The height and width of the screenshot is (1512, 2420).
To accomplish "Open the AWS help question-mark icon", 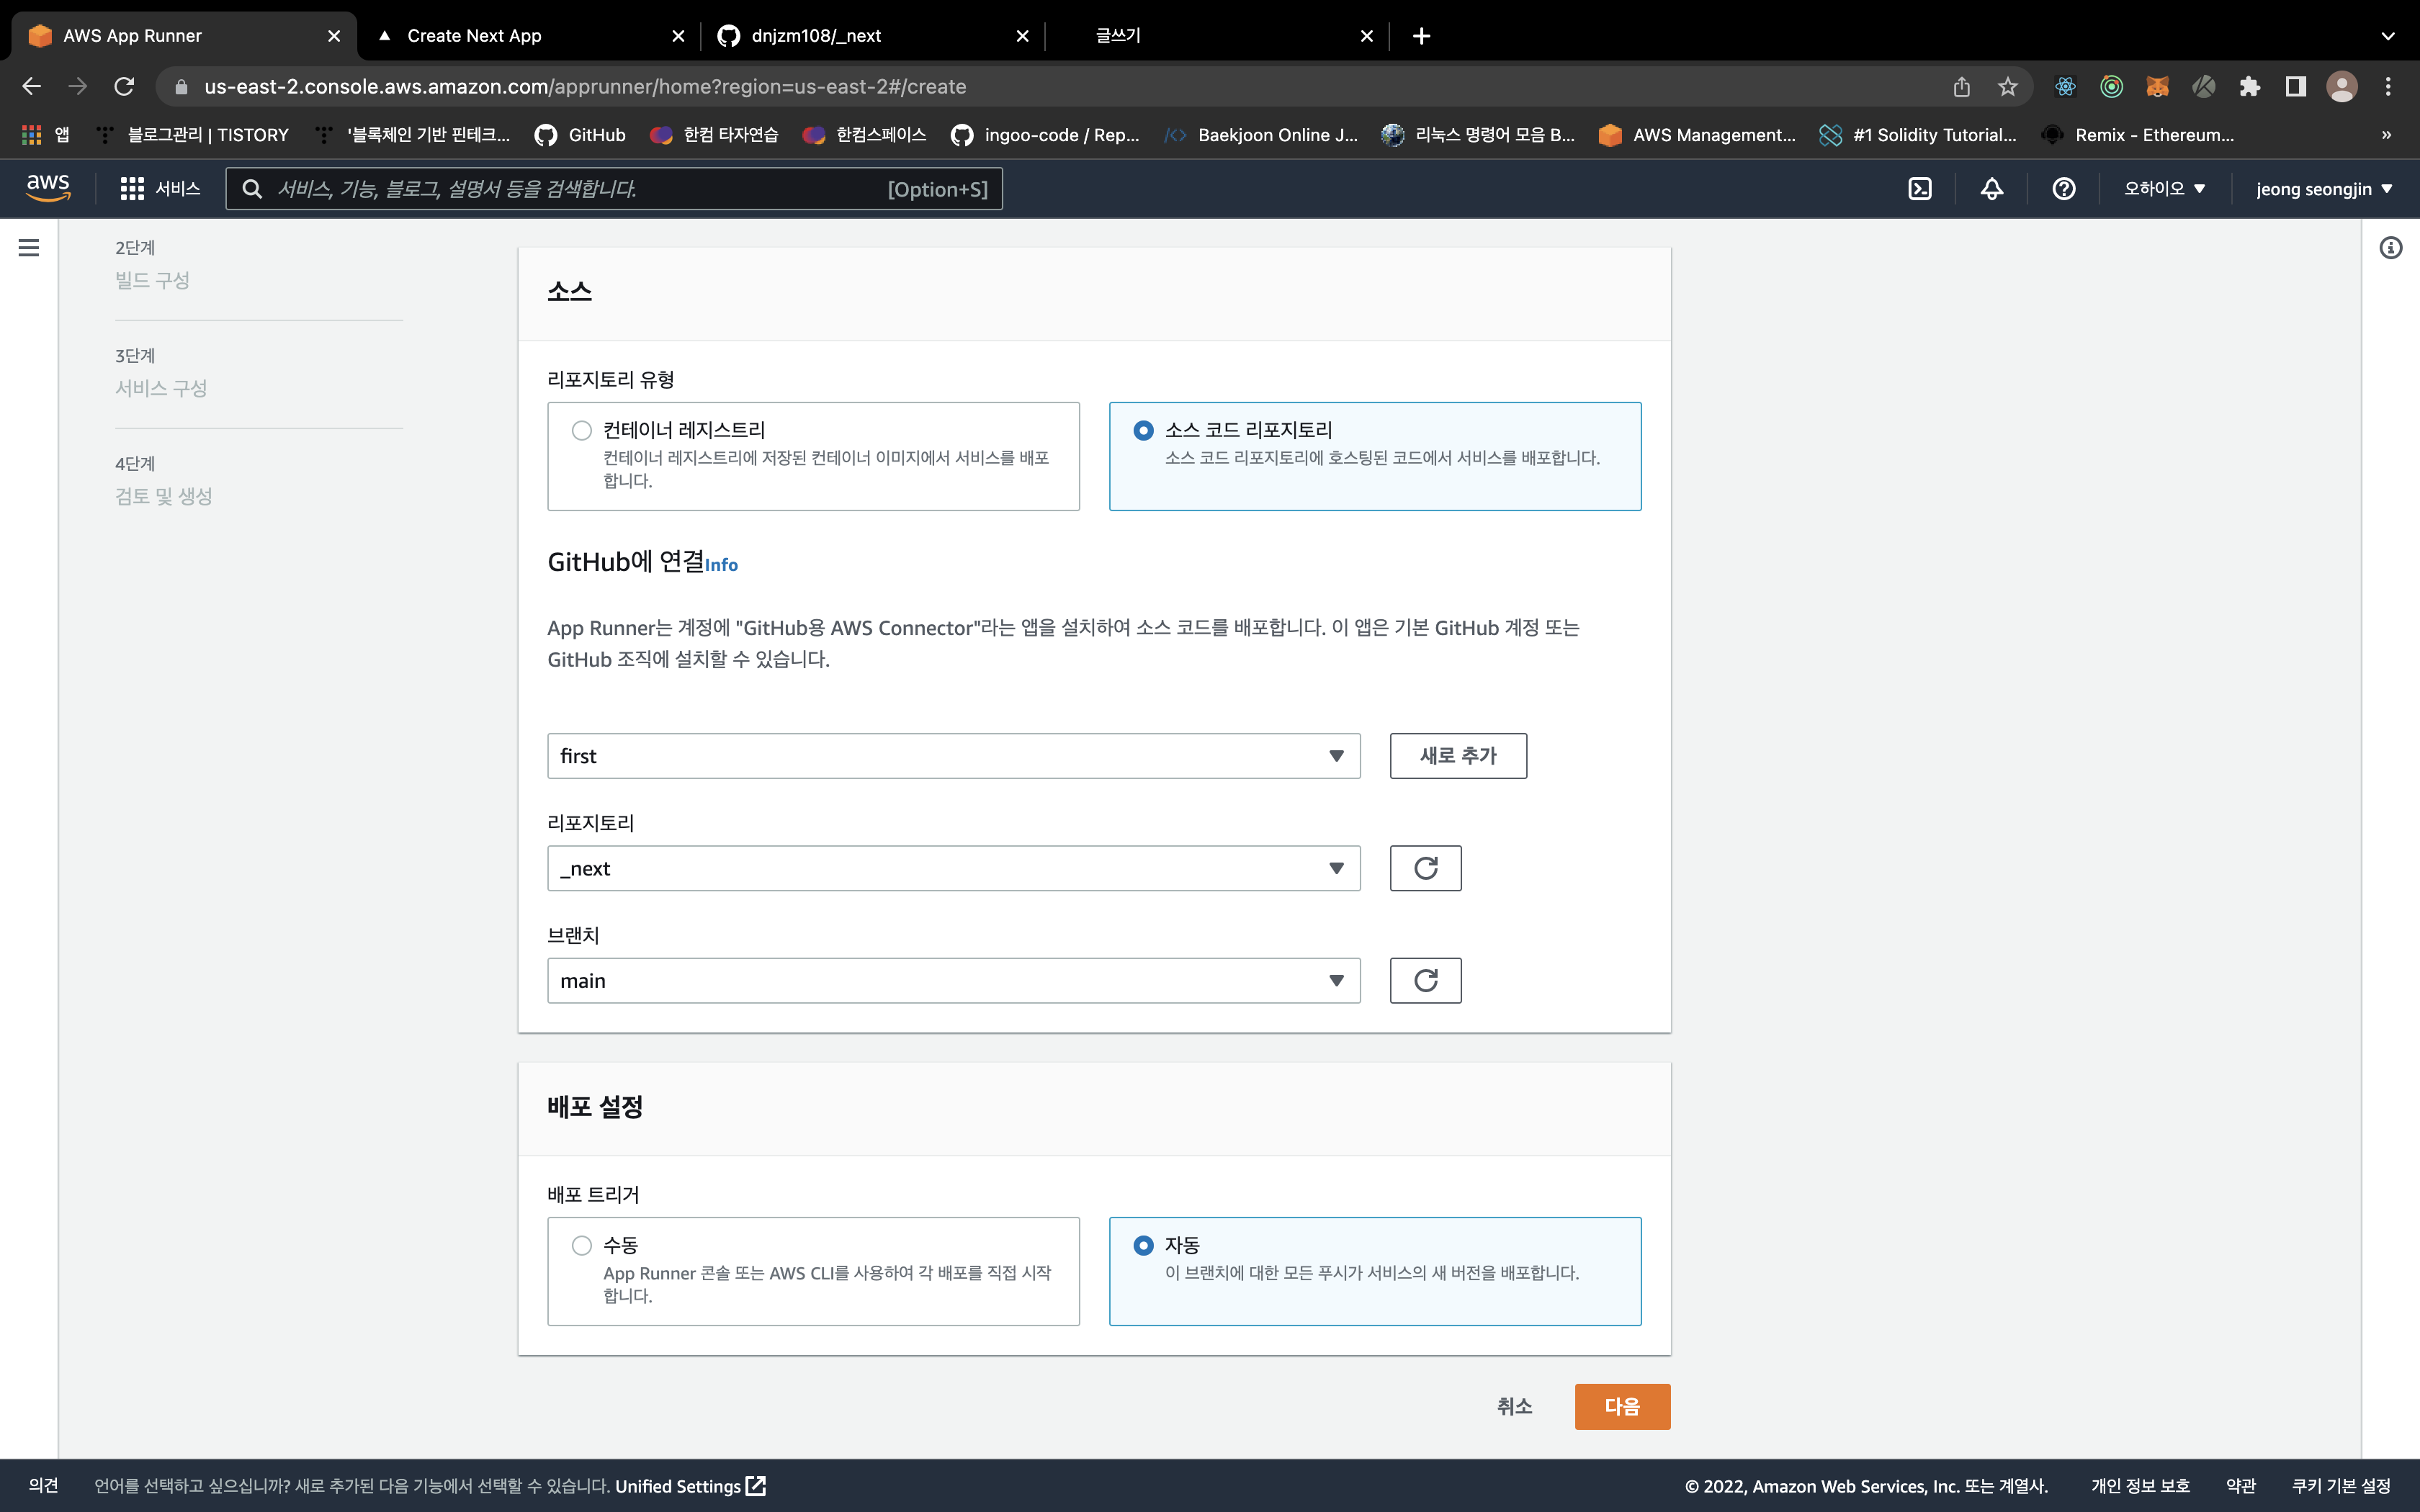I will (2063, 189).
